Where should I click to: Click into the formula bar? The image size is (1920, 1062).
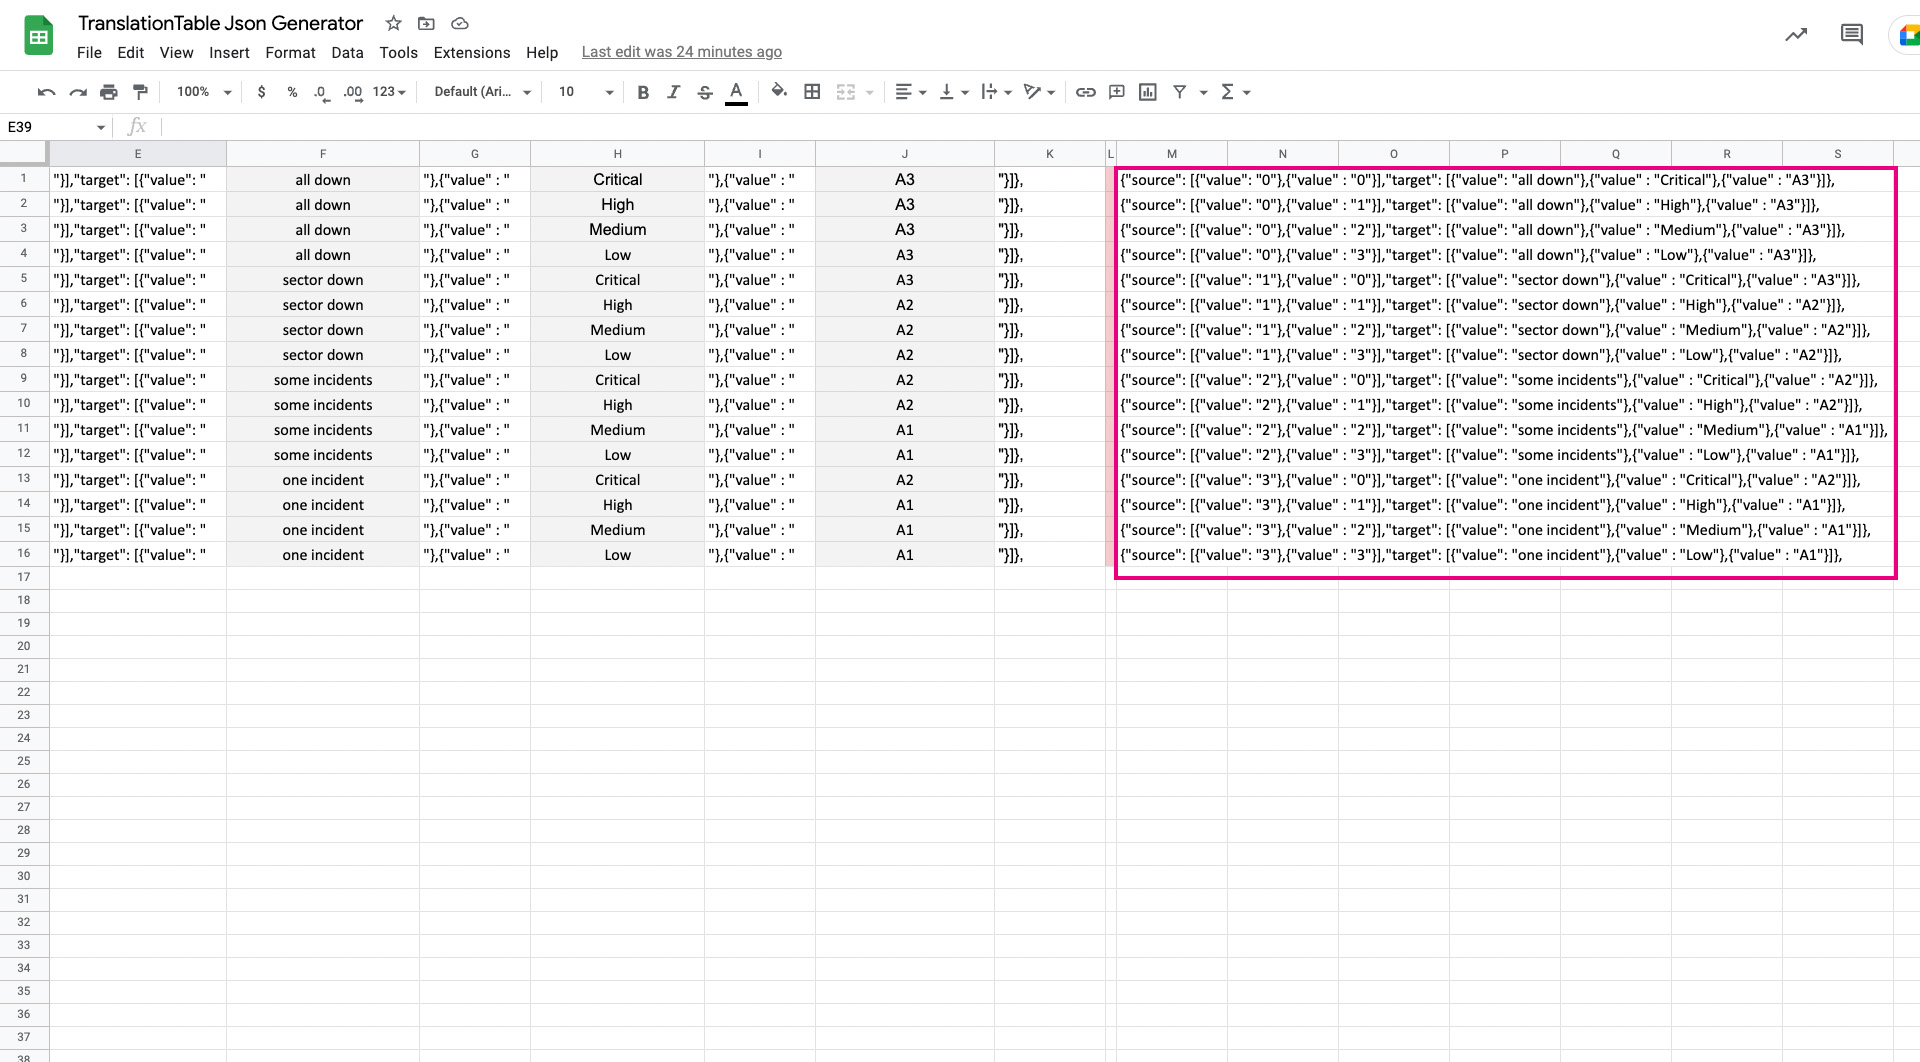point(1040,127)
